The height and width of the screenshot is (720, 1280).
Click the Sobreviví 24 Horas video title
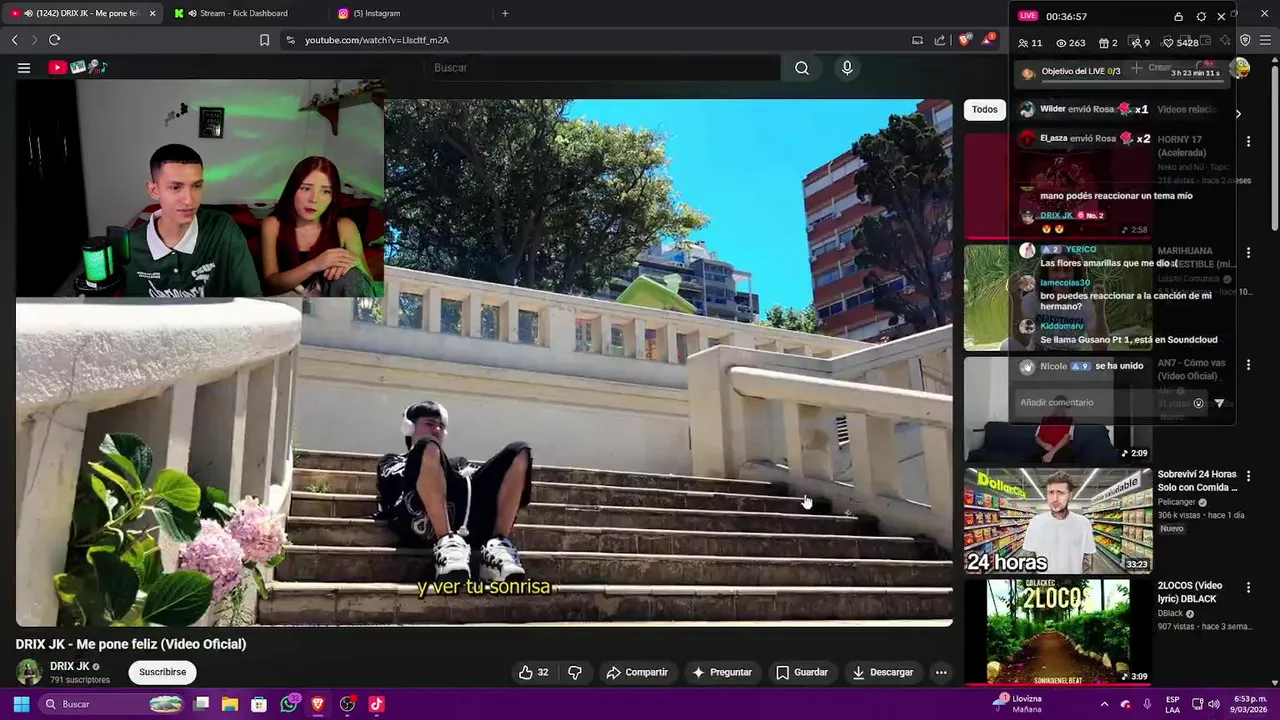(x=1197, y=481)
